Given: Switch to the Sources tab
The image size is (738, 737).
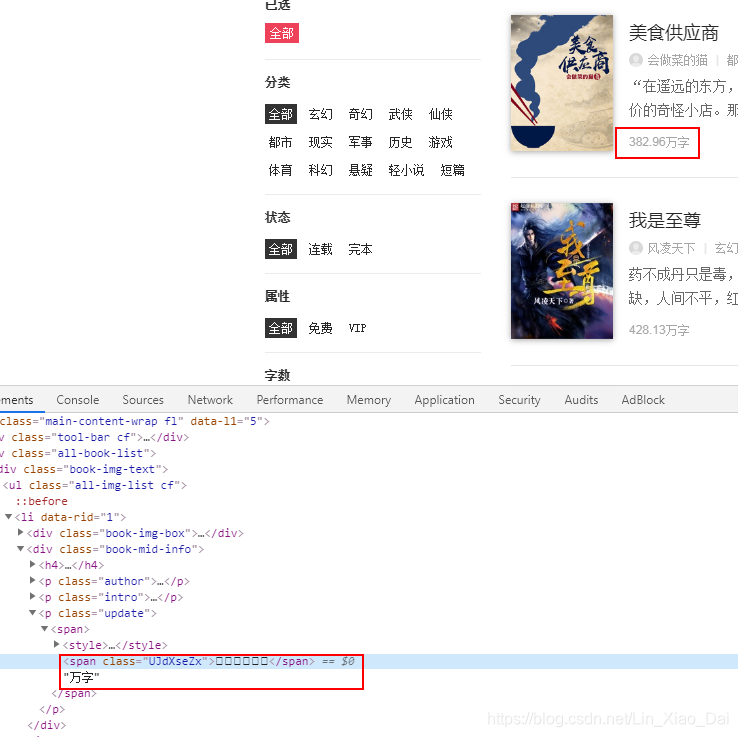Looking at the screenshot, I should tap(143, 400).
